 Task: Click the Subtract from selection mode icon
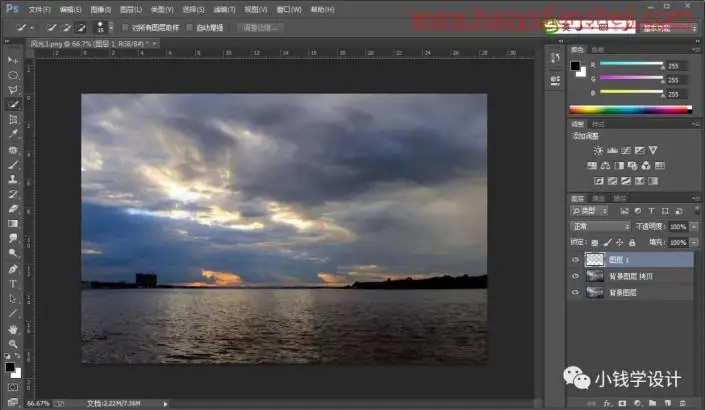(x=81, y=28)
